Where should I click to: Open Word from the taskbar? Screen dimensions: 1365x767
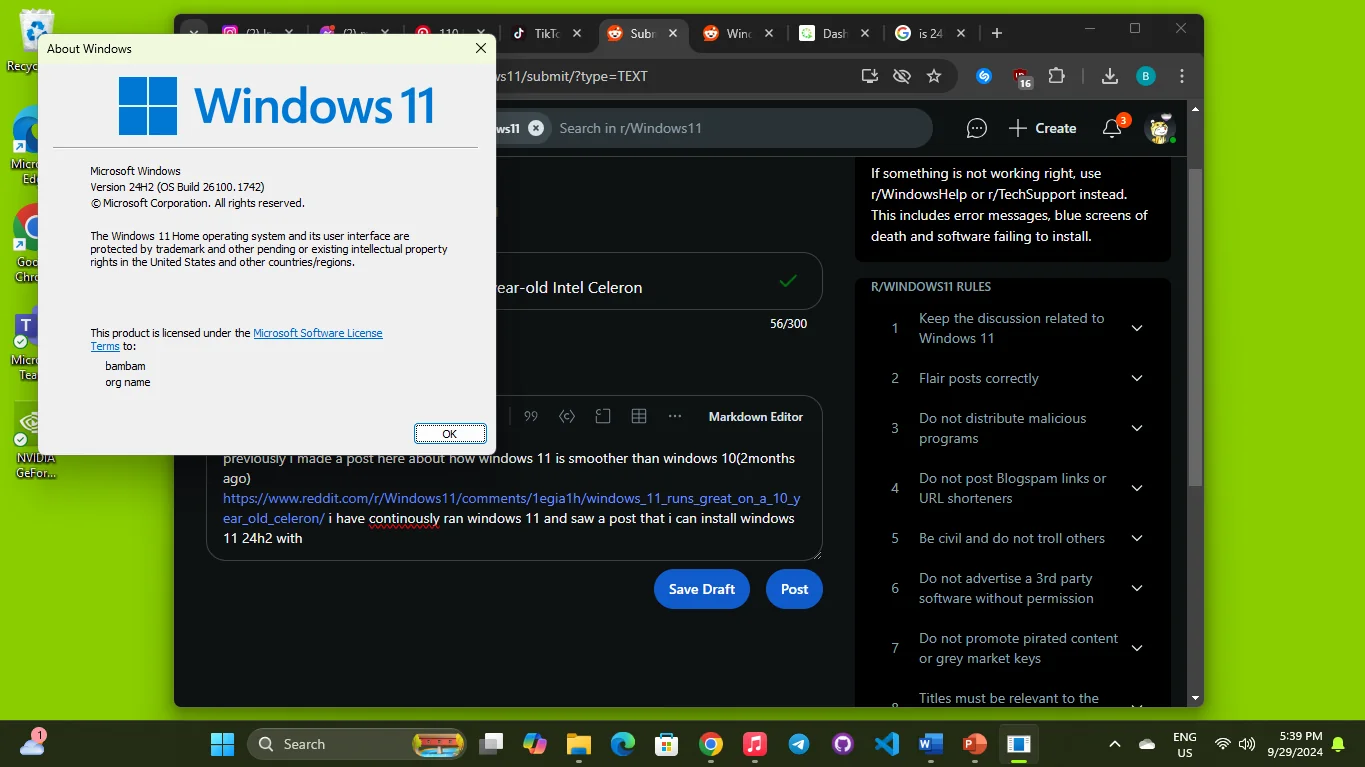click(x=931, y=744)
